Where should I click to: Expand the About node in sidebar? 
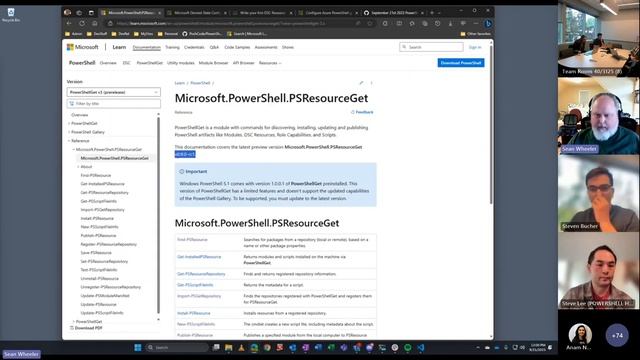pos(78,167)
